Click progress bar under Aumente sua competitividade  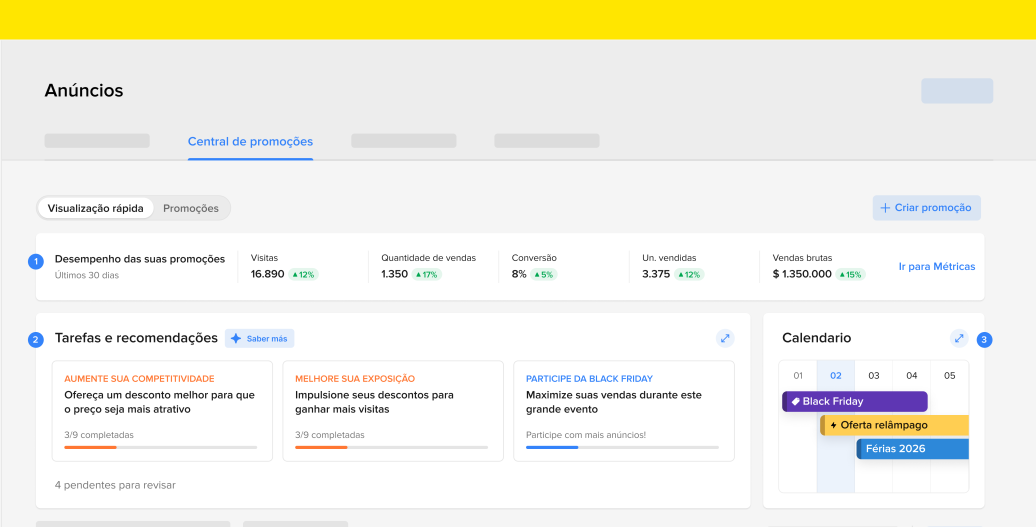pos(161,448)
